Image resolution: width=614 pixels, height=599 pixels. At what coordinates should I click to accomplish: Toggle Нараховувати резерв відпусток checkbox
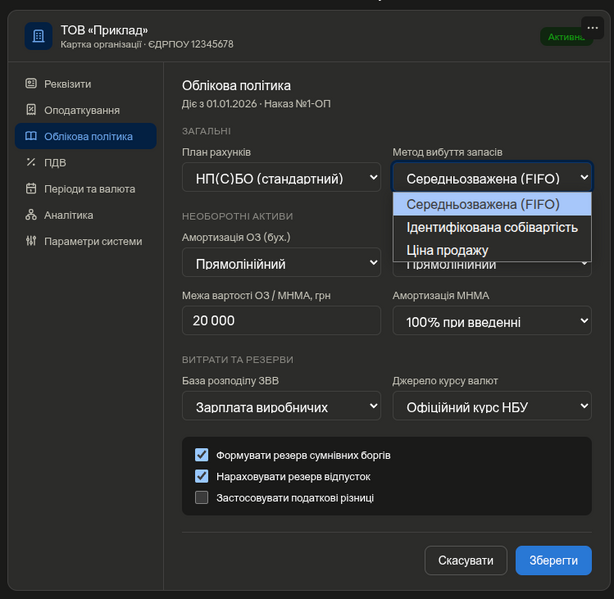pyautogui.click(x=202, y=476)
